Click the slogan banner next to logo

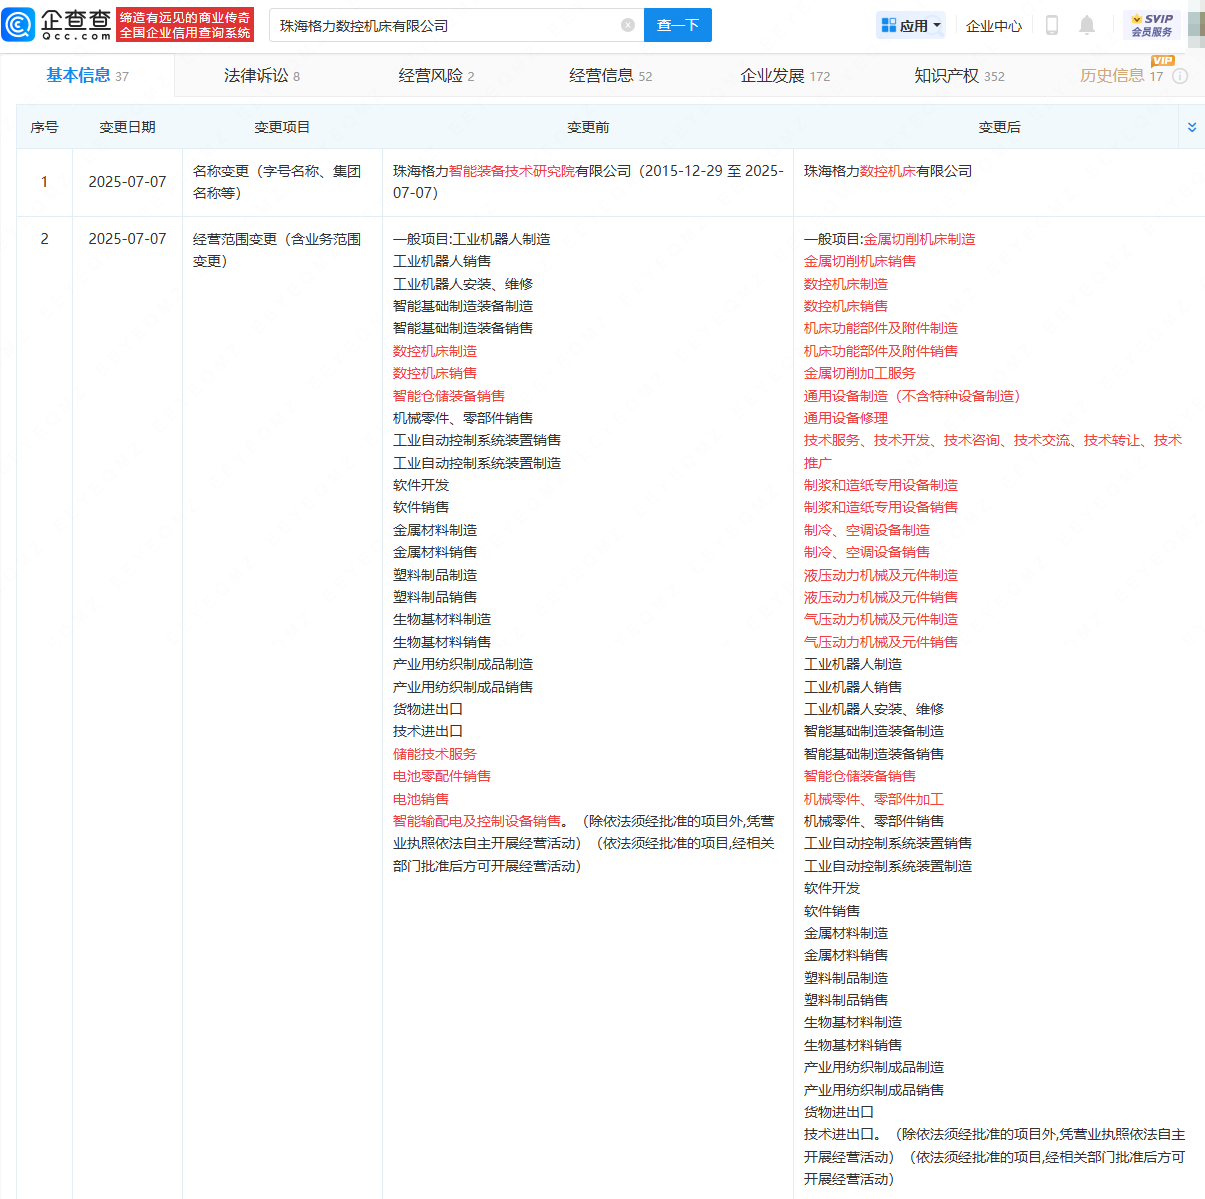(185, 25)
